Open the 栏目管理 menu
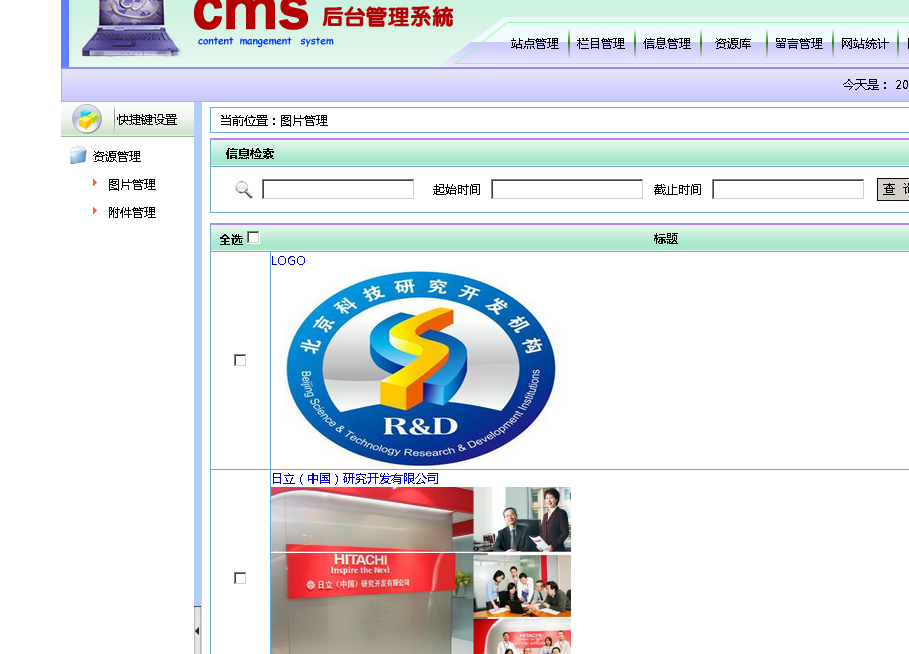The image size is (909, 654). click(601, 43)
